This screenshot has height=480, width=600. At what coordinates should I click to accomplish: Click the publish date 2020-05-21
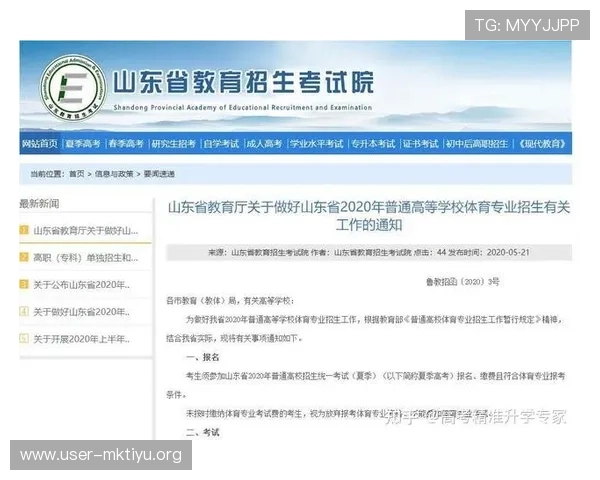[508, 252]
